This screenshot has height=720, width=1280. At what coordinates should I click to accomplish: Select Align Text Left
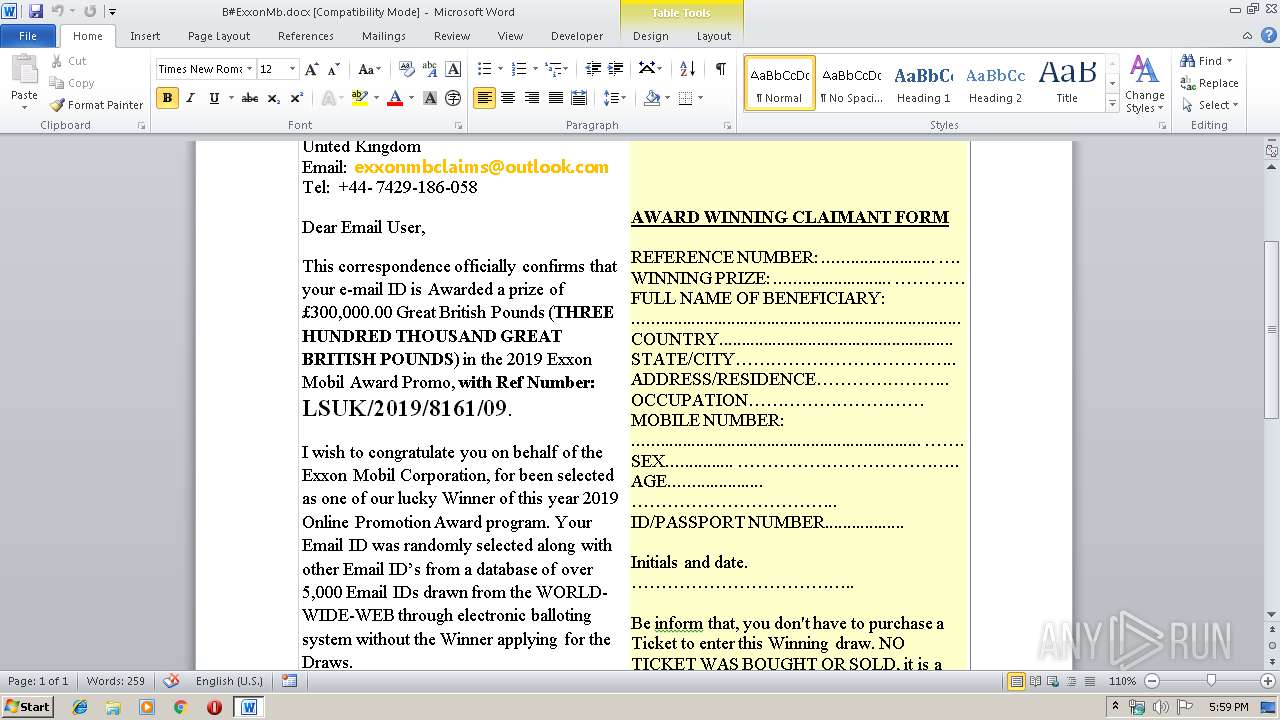pos(484,98)
